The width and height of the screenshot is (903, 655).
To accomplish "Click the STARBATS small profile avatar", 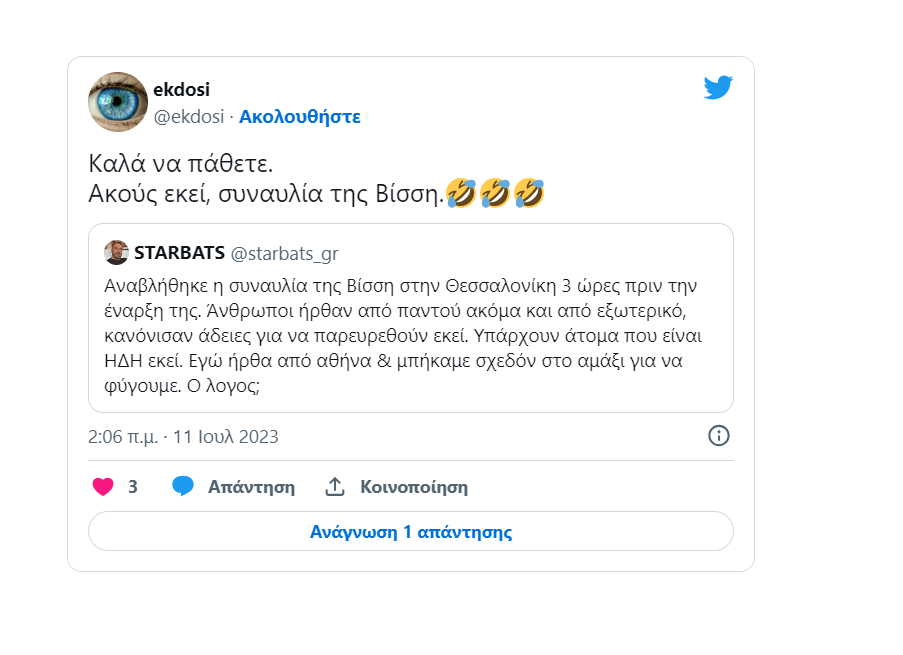I will 116,252.
